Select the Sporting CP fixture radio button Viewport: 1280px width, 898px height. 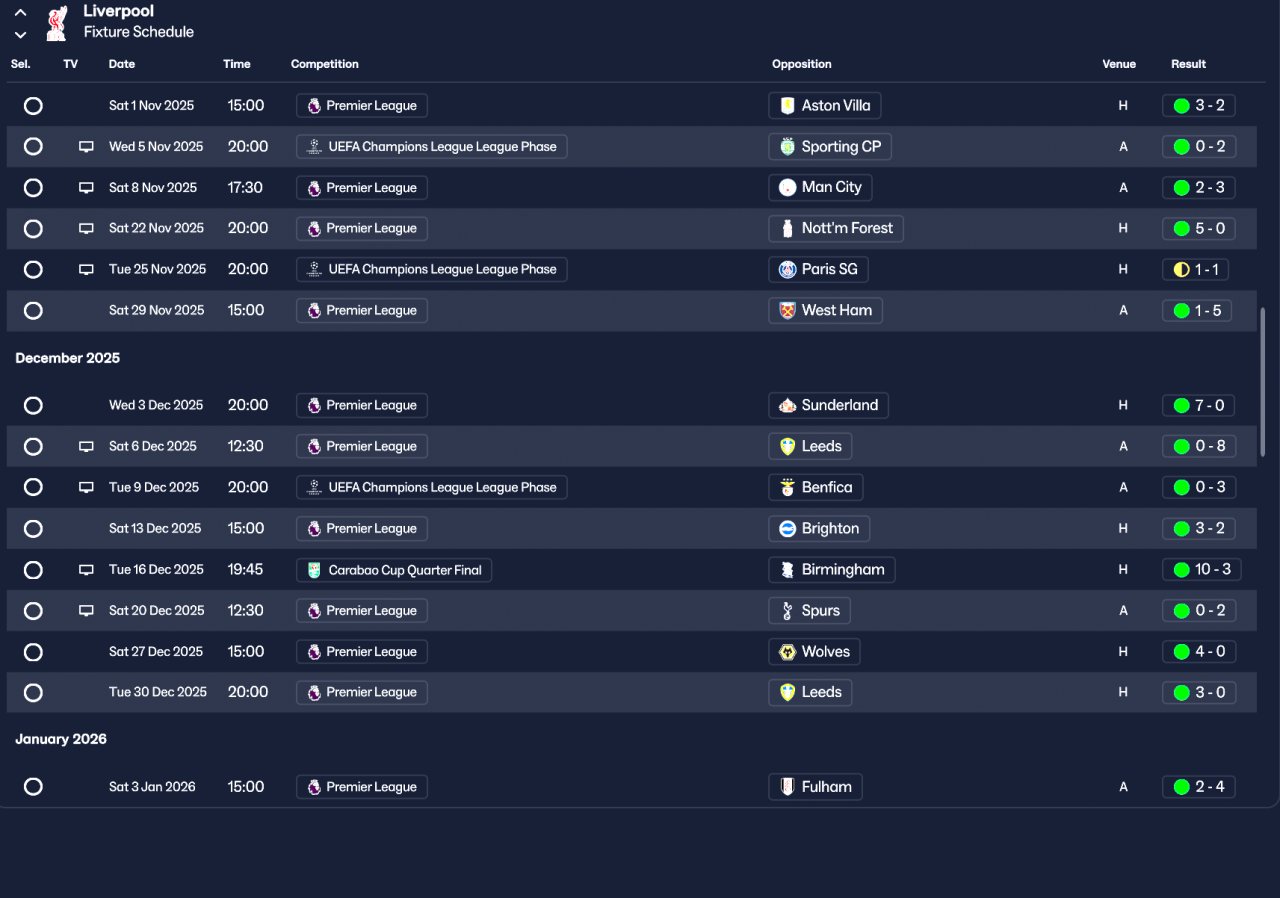tap(33, 147)
